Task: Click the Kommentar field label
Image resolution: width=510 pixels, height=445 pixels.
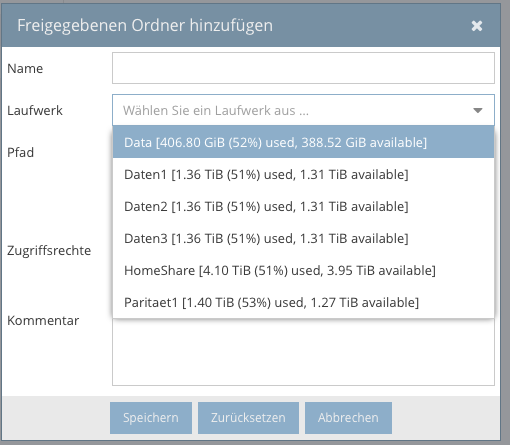Action: click(x=43, y=320)
